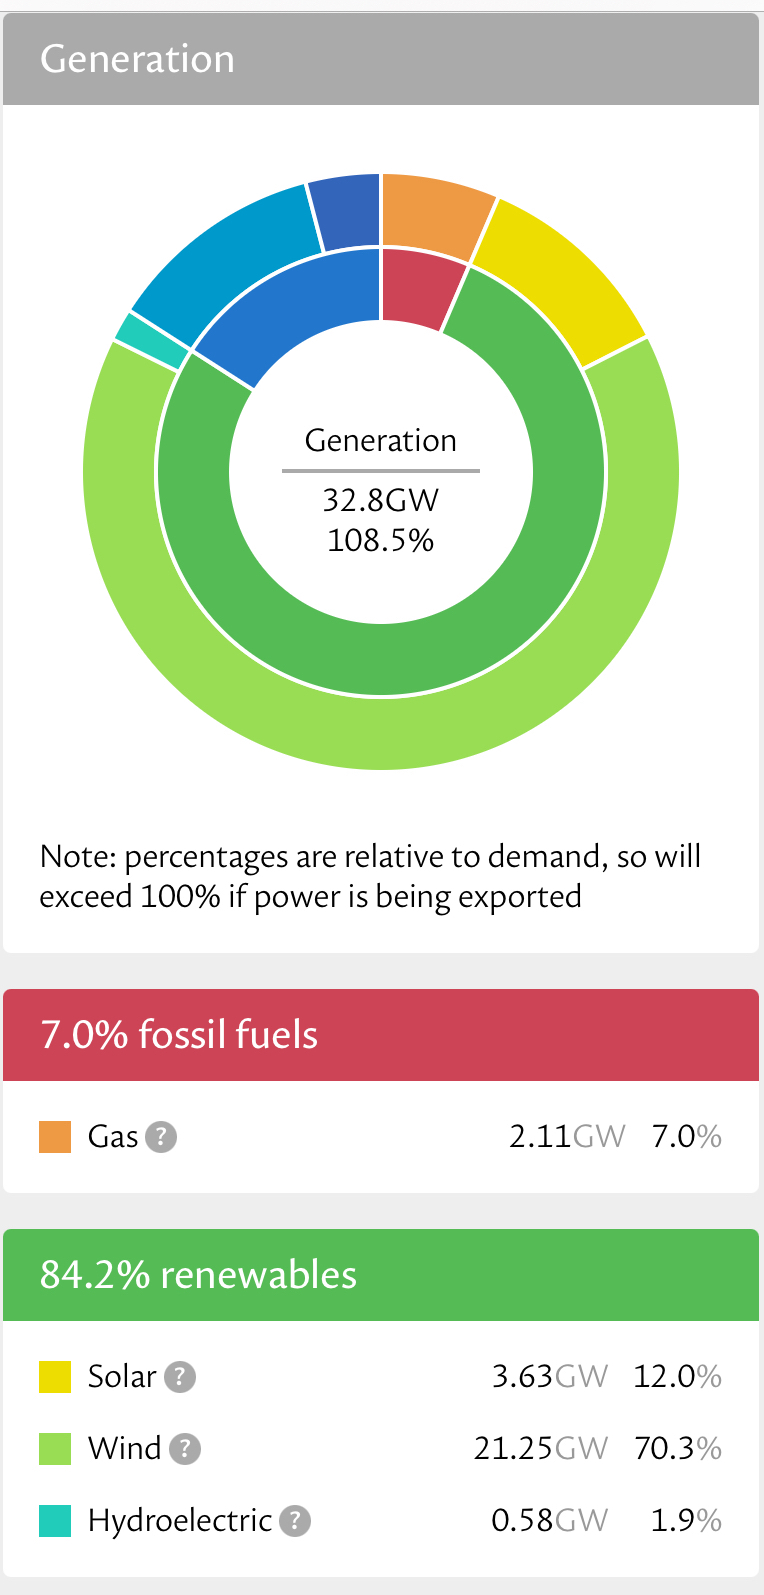This screenshot has width=764, height=1595.
Task: Select the light green Wind legend swatch
Action: pos(55,1449)
